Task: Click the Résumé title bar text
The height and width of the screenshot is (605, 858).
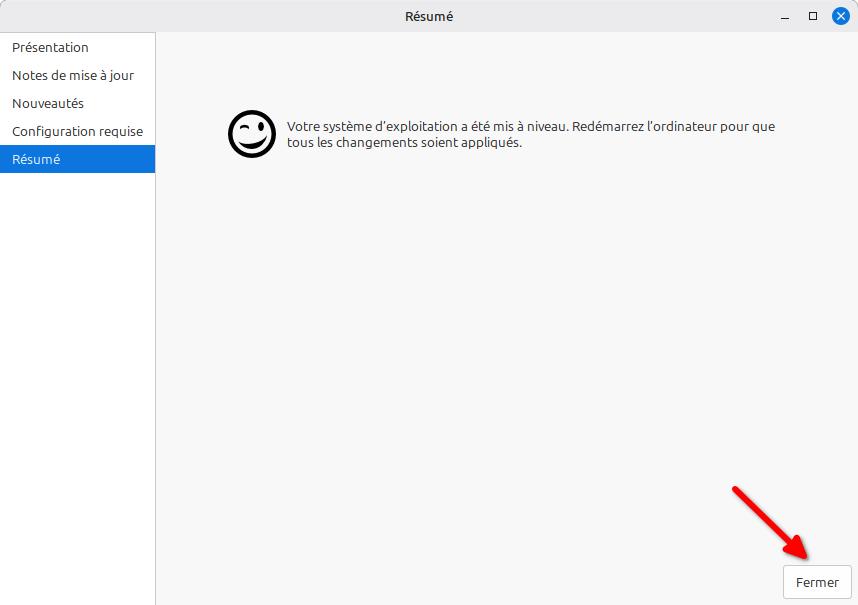Action: click(x=428, y=16)
